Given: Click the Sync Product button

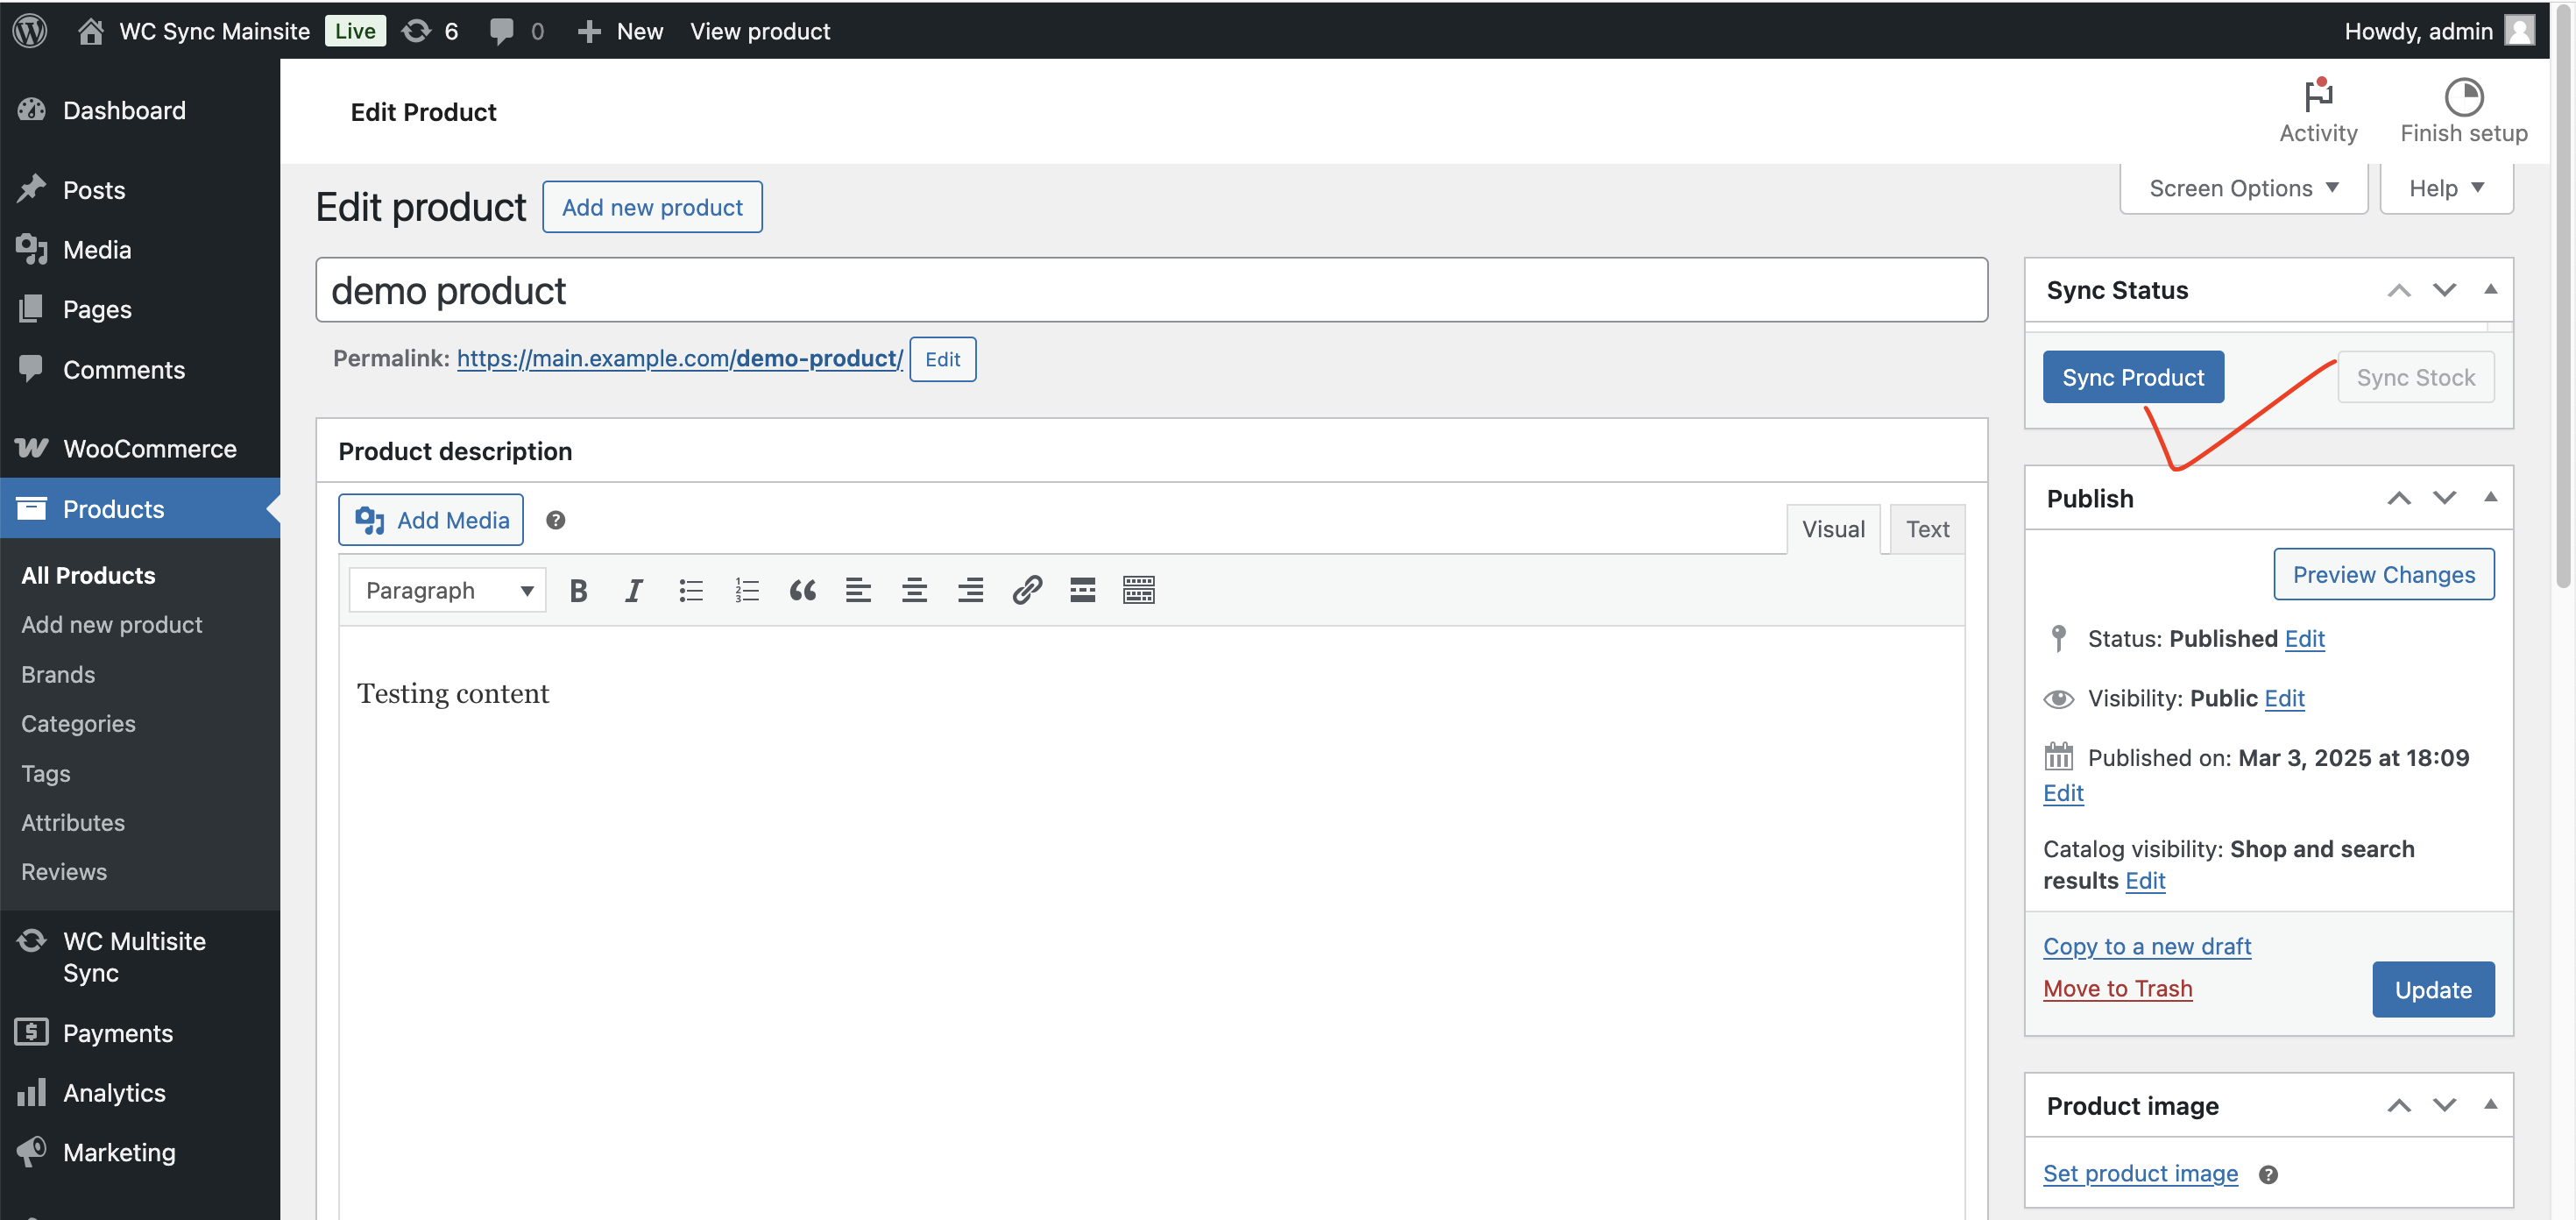Looking at the screenshot, I should click(x=2133, y=377).
